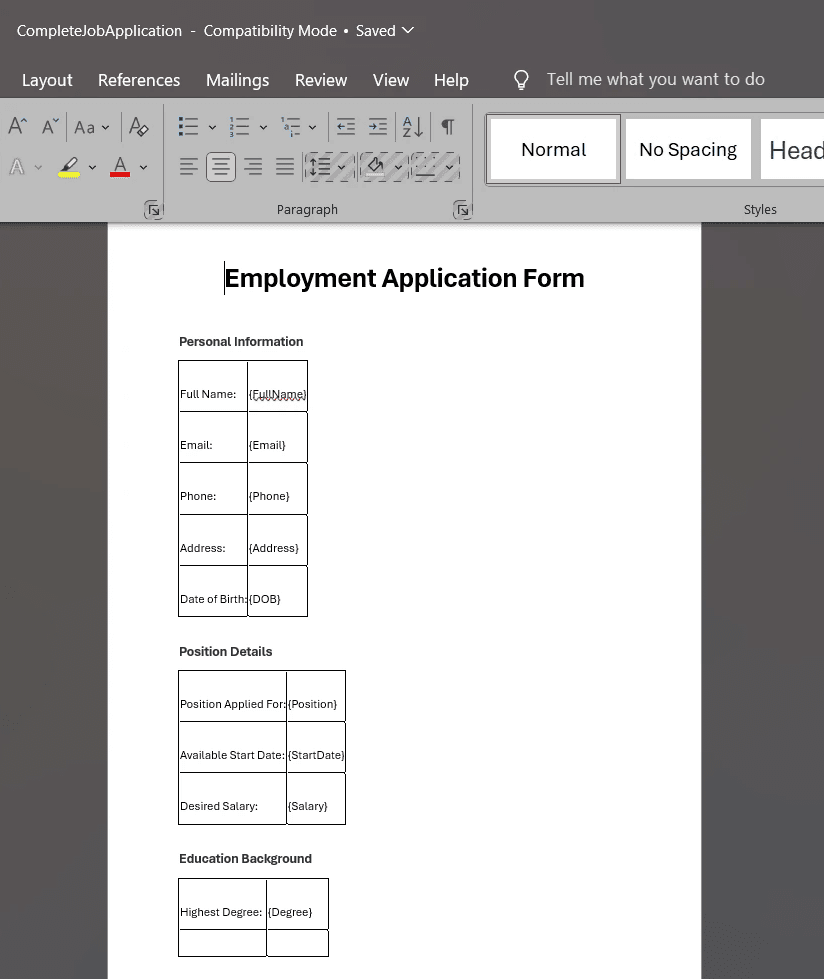This screenshot has height=979, width=824.
Task: Open the Review ribbon tab
Action: 321,80
